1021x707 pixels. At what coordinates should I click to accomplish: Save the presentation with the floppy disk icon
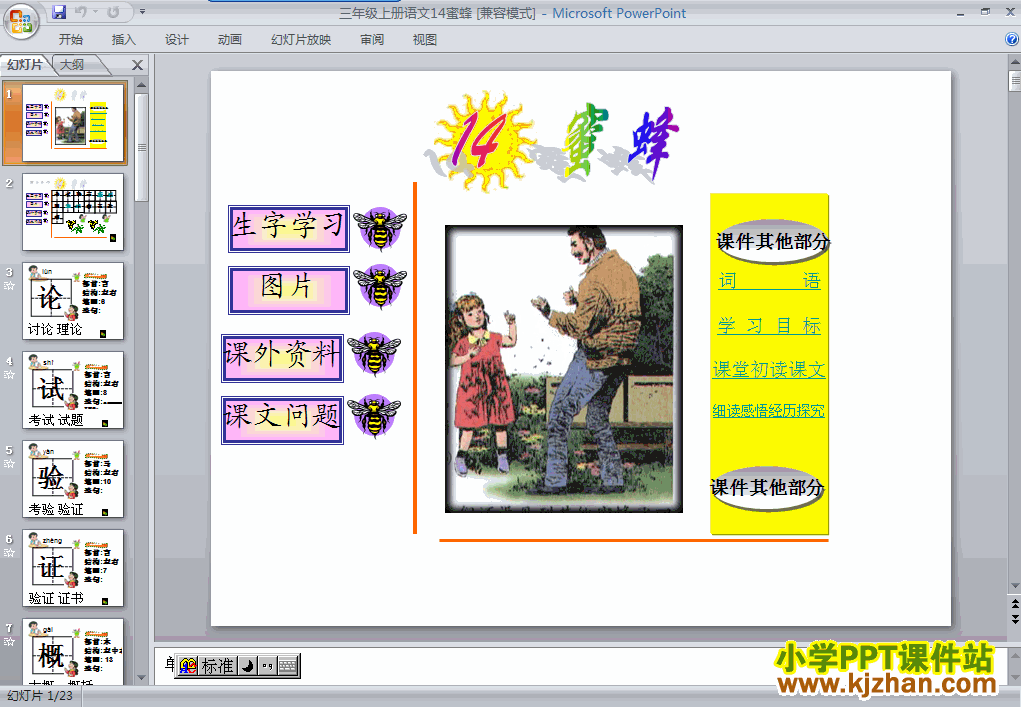(59, 12)
